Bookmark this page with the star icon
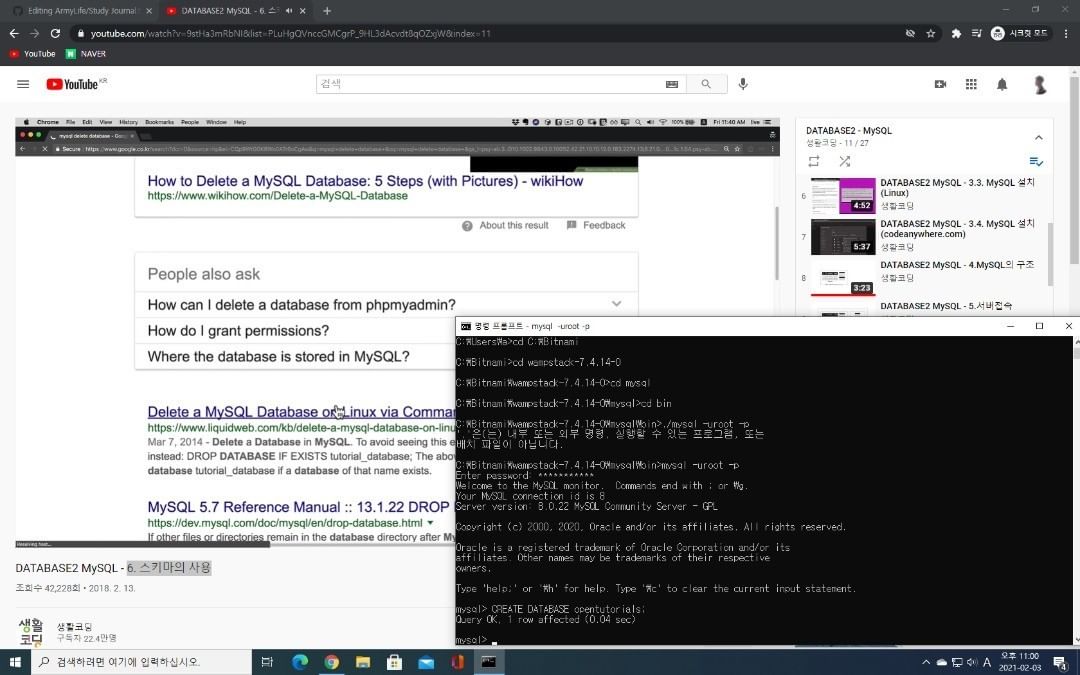1080x675 pixels. [931, 33]
